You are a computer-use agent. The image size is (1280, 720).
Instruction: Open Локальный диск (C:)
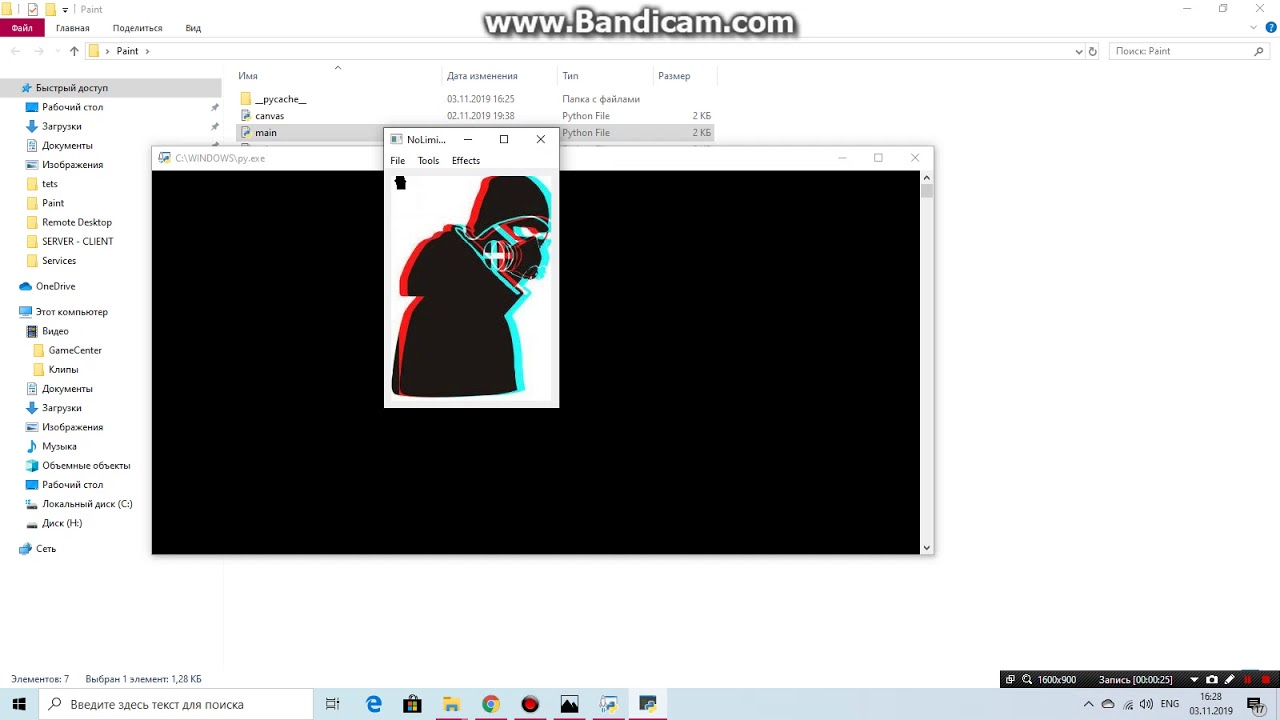[87, 504]
